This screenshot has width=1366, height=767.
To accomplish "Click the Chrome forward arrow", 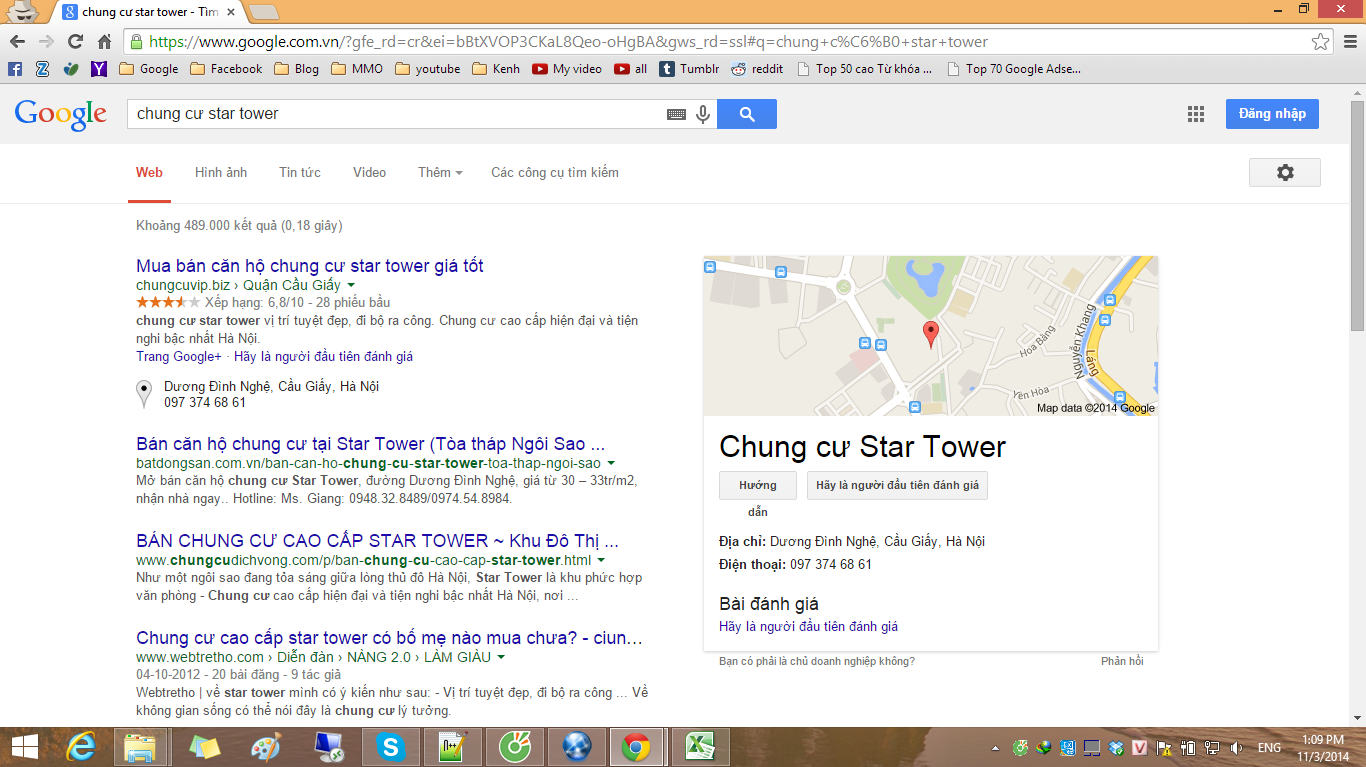I will pyautogui.click(x=46, y=42).
